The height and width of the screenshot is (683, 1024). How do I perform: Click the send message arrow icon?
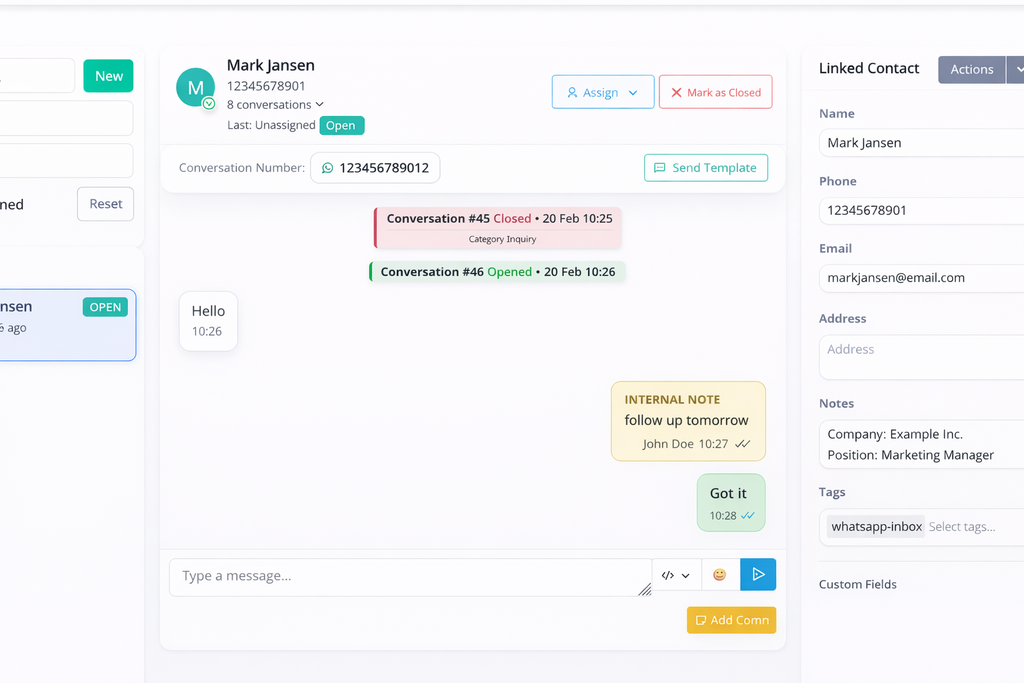click(x=758, y=575)
